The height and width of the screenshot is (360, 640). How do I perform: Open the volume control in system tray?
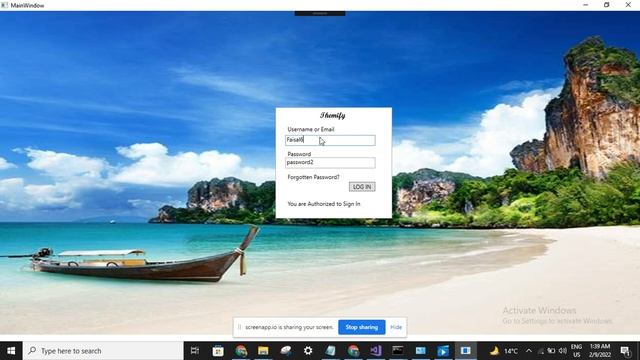563,351
